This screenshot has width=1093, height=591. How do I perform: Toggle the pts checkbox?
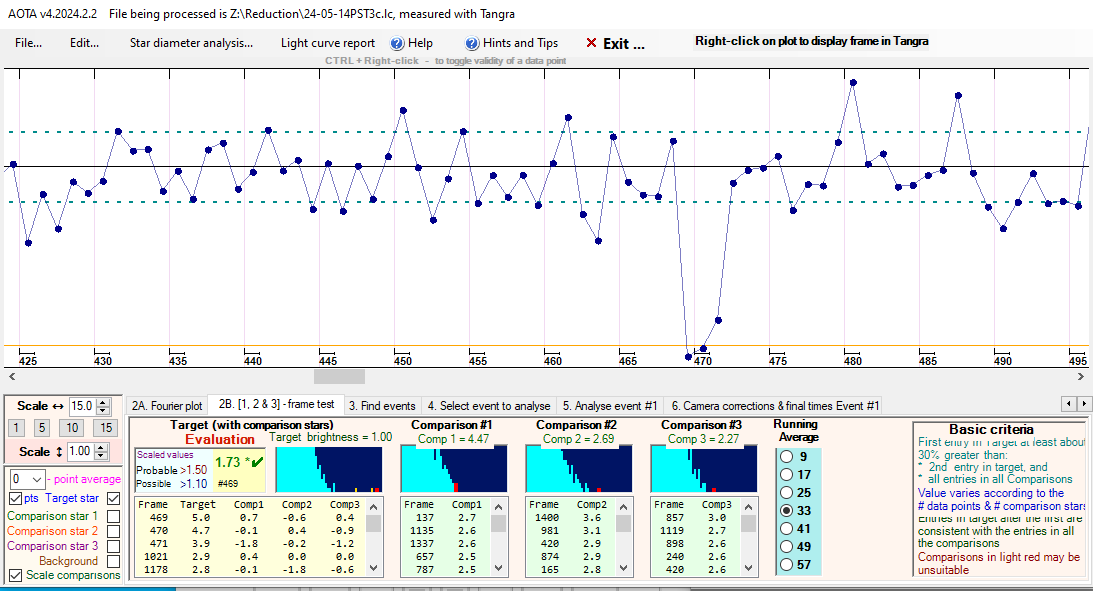tap(15, 498)
